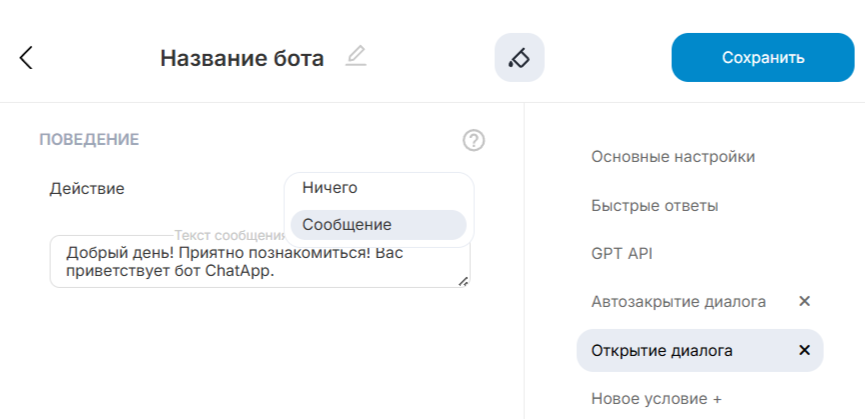Choose Ничего in the action list

coord(330,188)
